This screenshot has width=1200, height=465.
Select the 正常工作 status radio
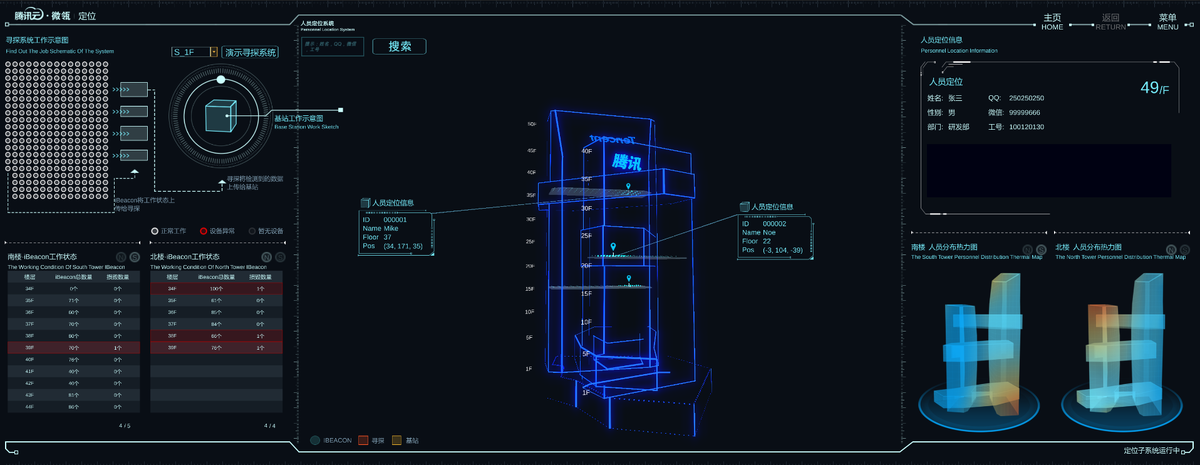coord(154,231)
